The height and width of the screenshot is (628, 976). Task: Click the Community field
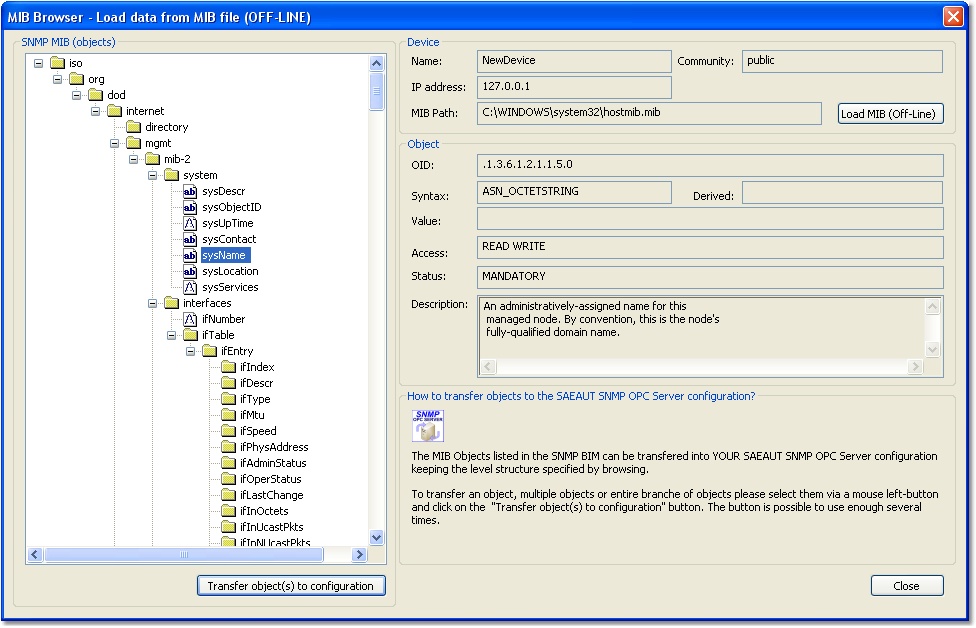pyautogui.click(x=842, y=61)
